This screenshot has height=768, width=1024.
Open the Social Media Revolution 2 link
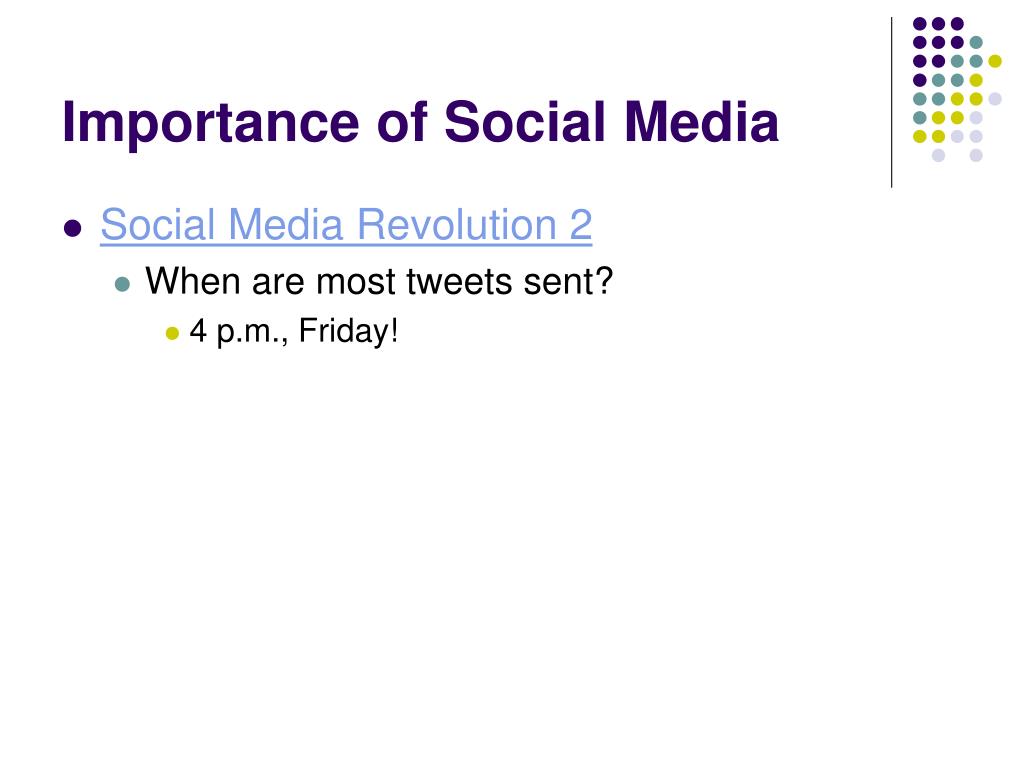tap(346, 225)
